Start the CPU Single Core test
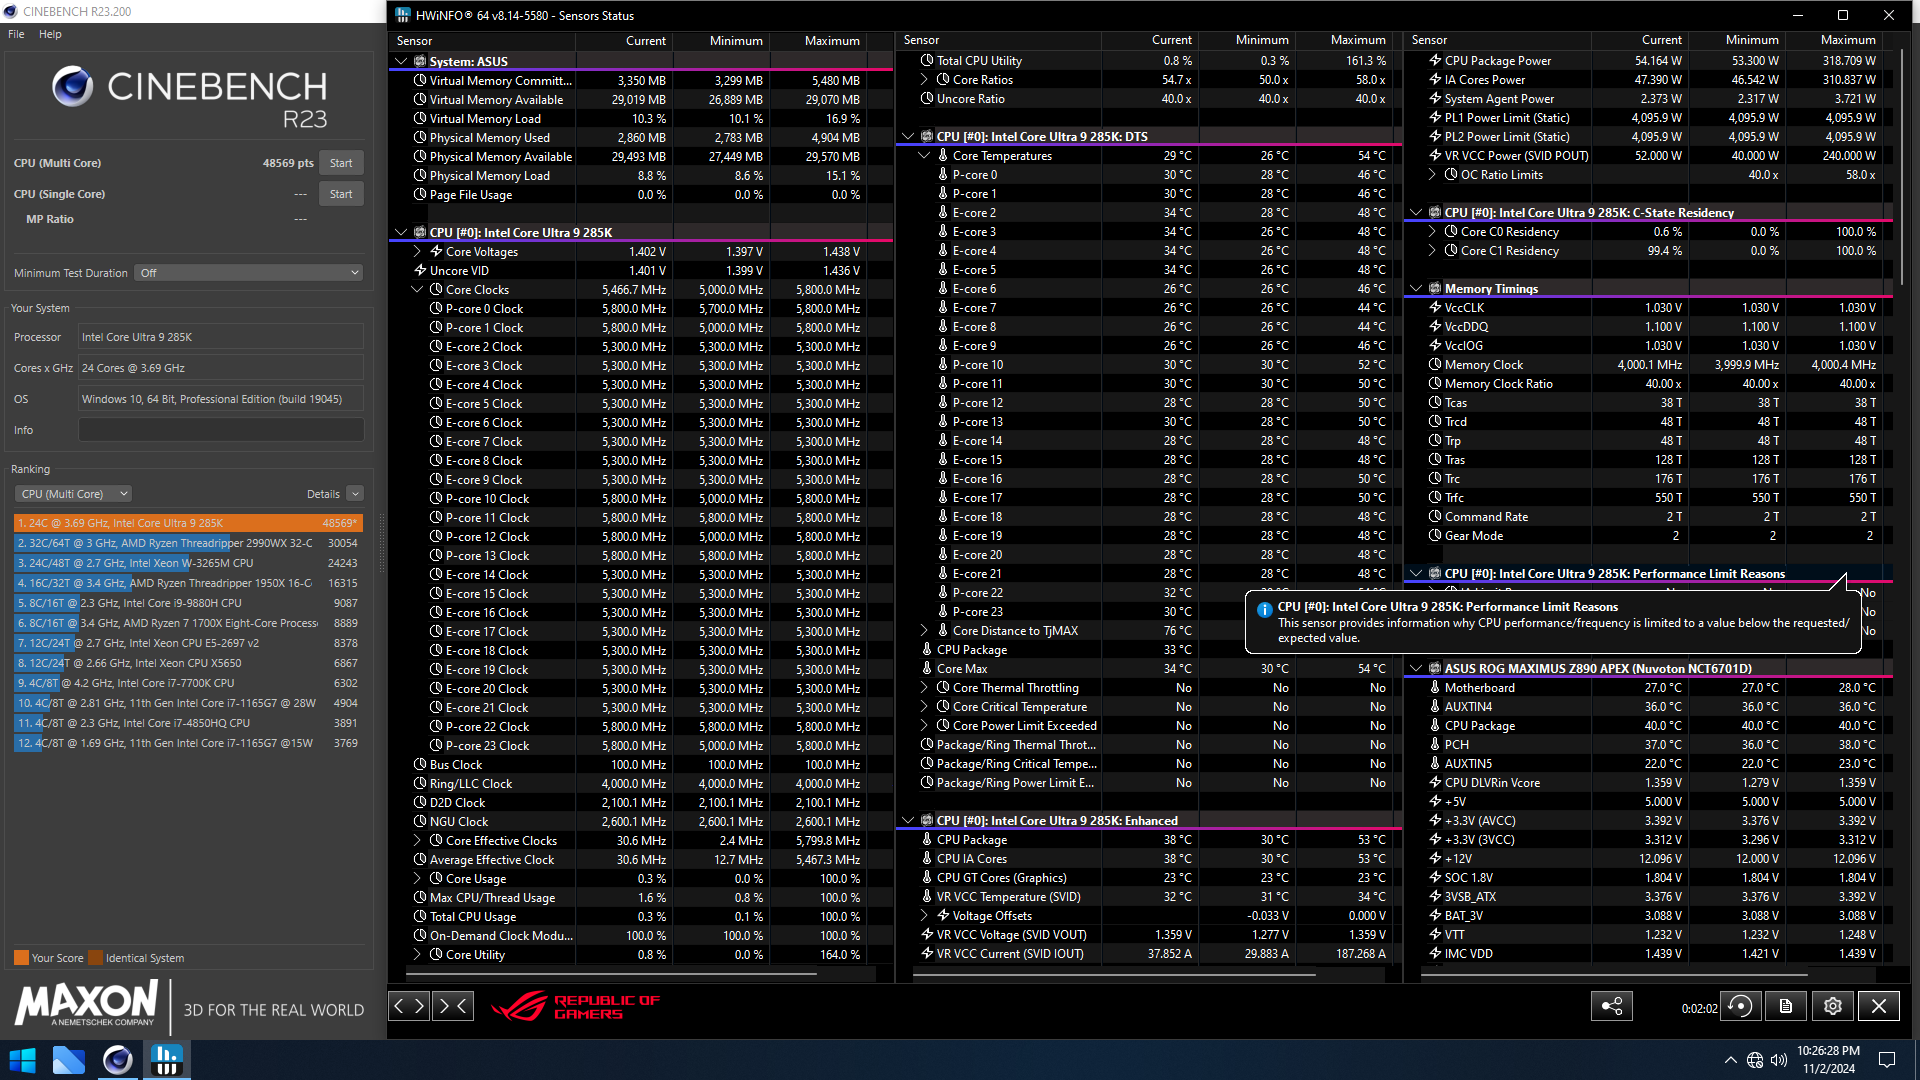The height and width of the screenshot is (1080, 1920). pyautogui.click(x=341, y=194)
